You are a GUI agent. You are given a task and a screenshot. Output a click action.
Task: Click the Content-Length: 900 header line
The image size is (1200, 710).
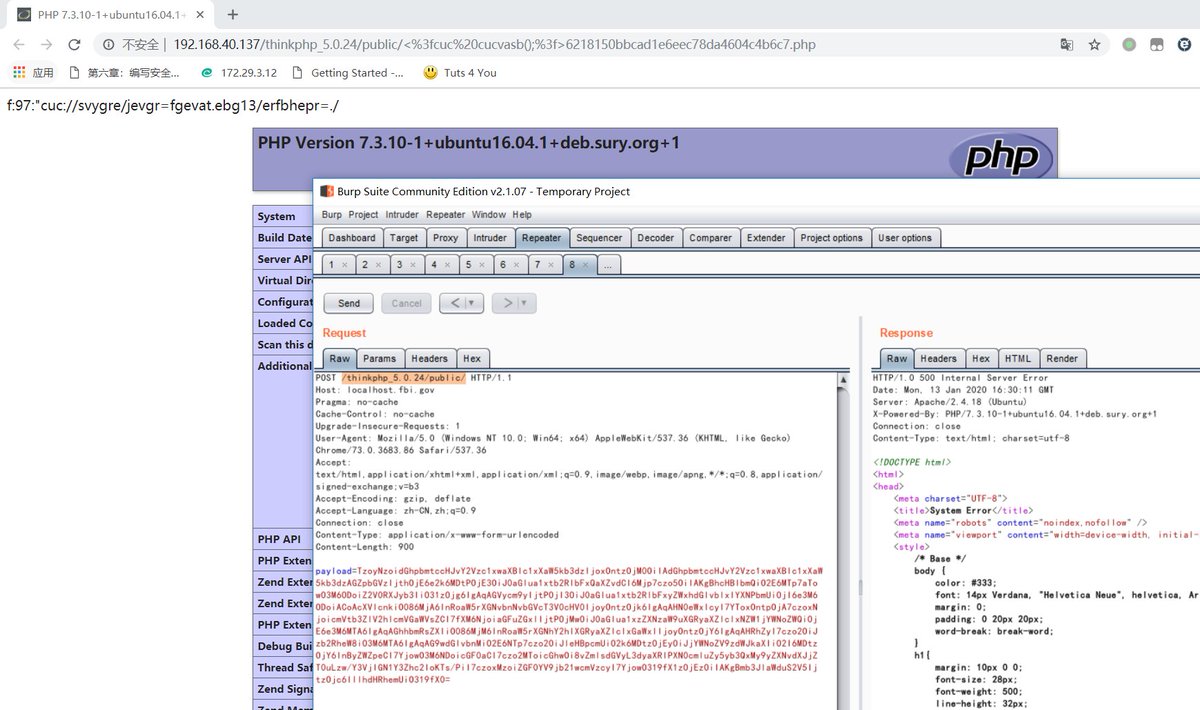pos(364,547)
